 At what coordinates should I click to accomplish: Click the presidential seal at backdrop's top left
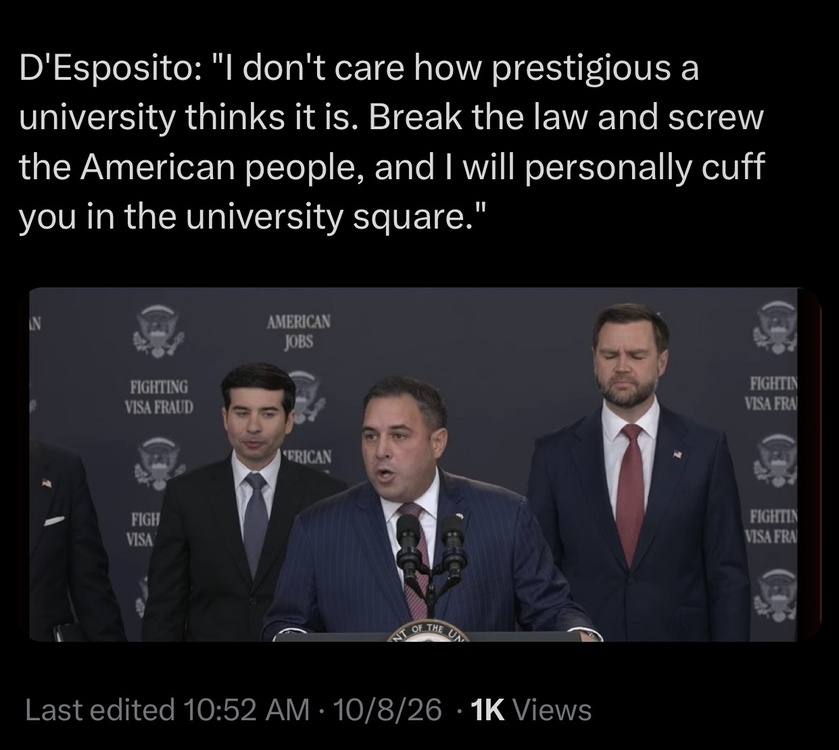(x=156, y=331)
